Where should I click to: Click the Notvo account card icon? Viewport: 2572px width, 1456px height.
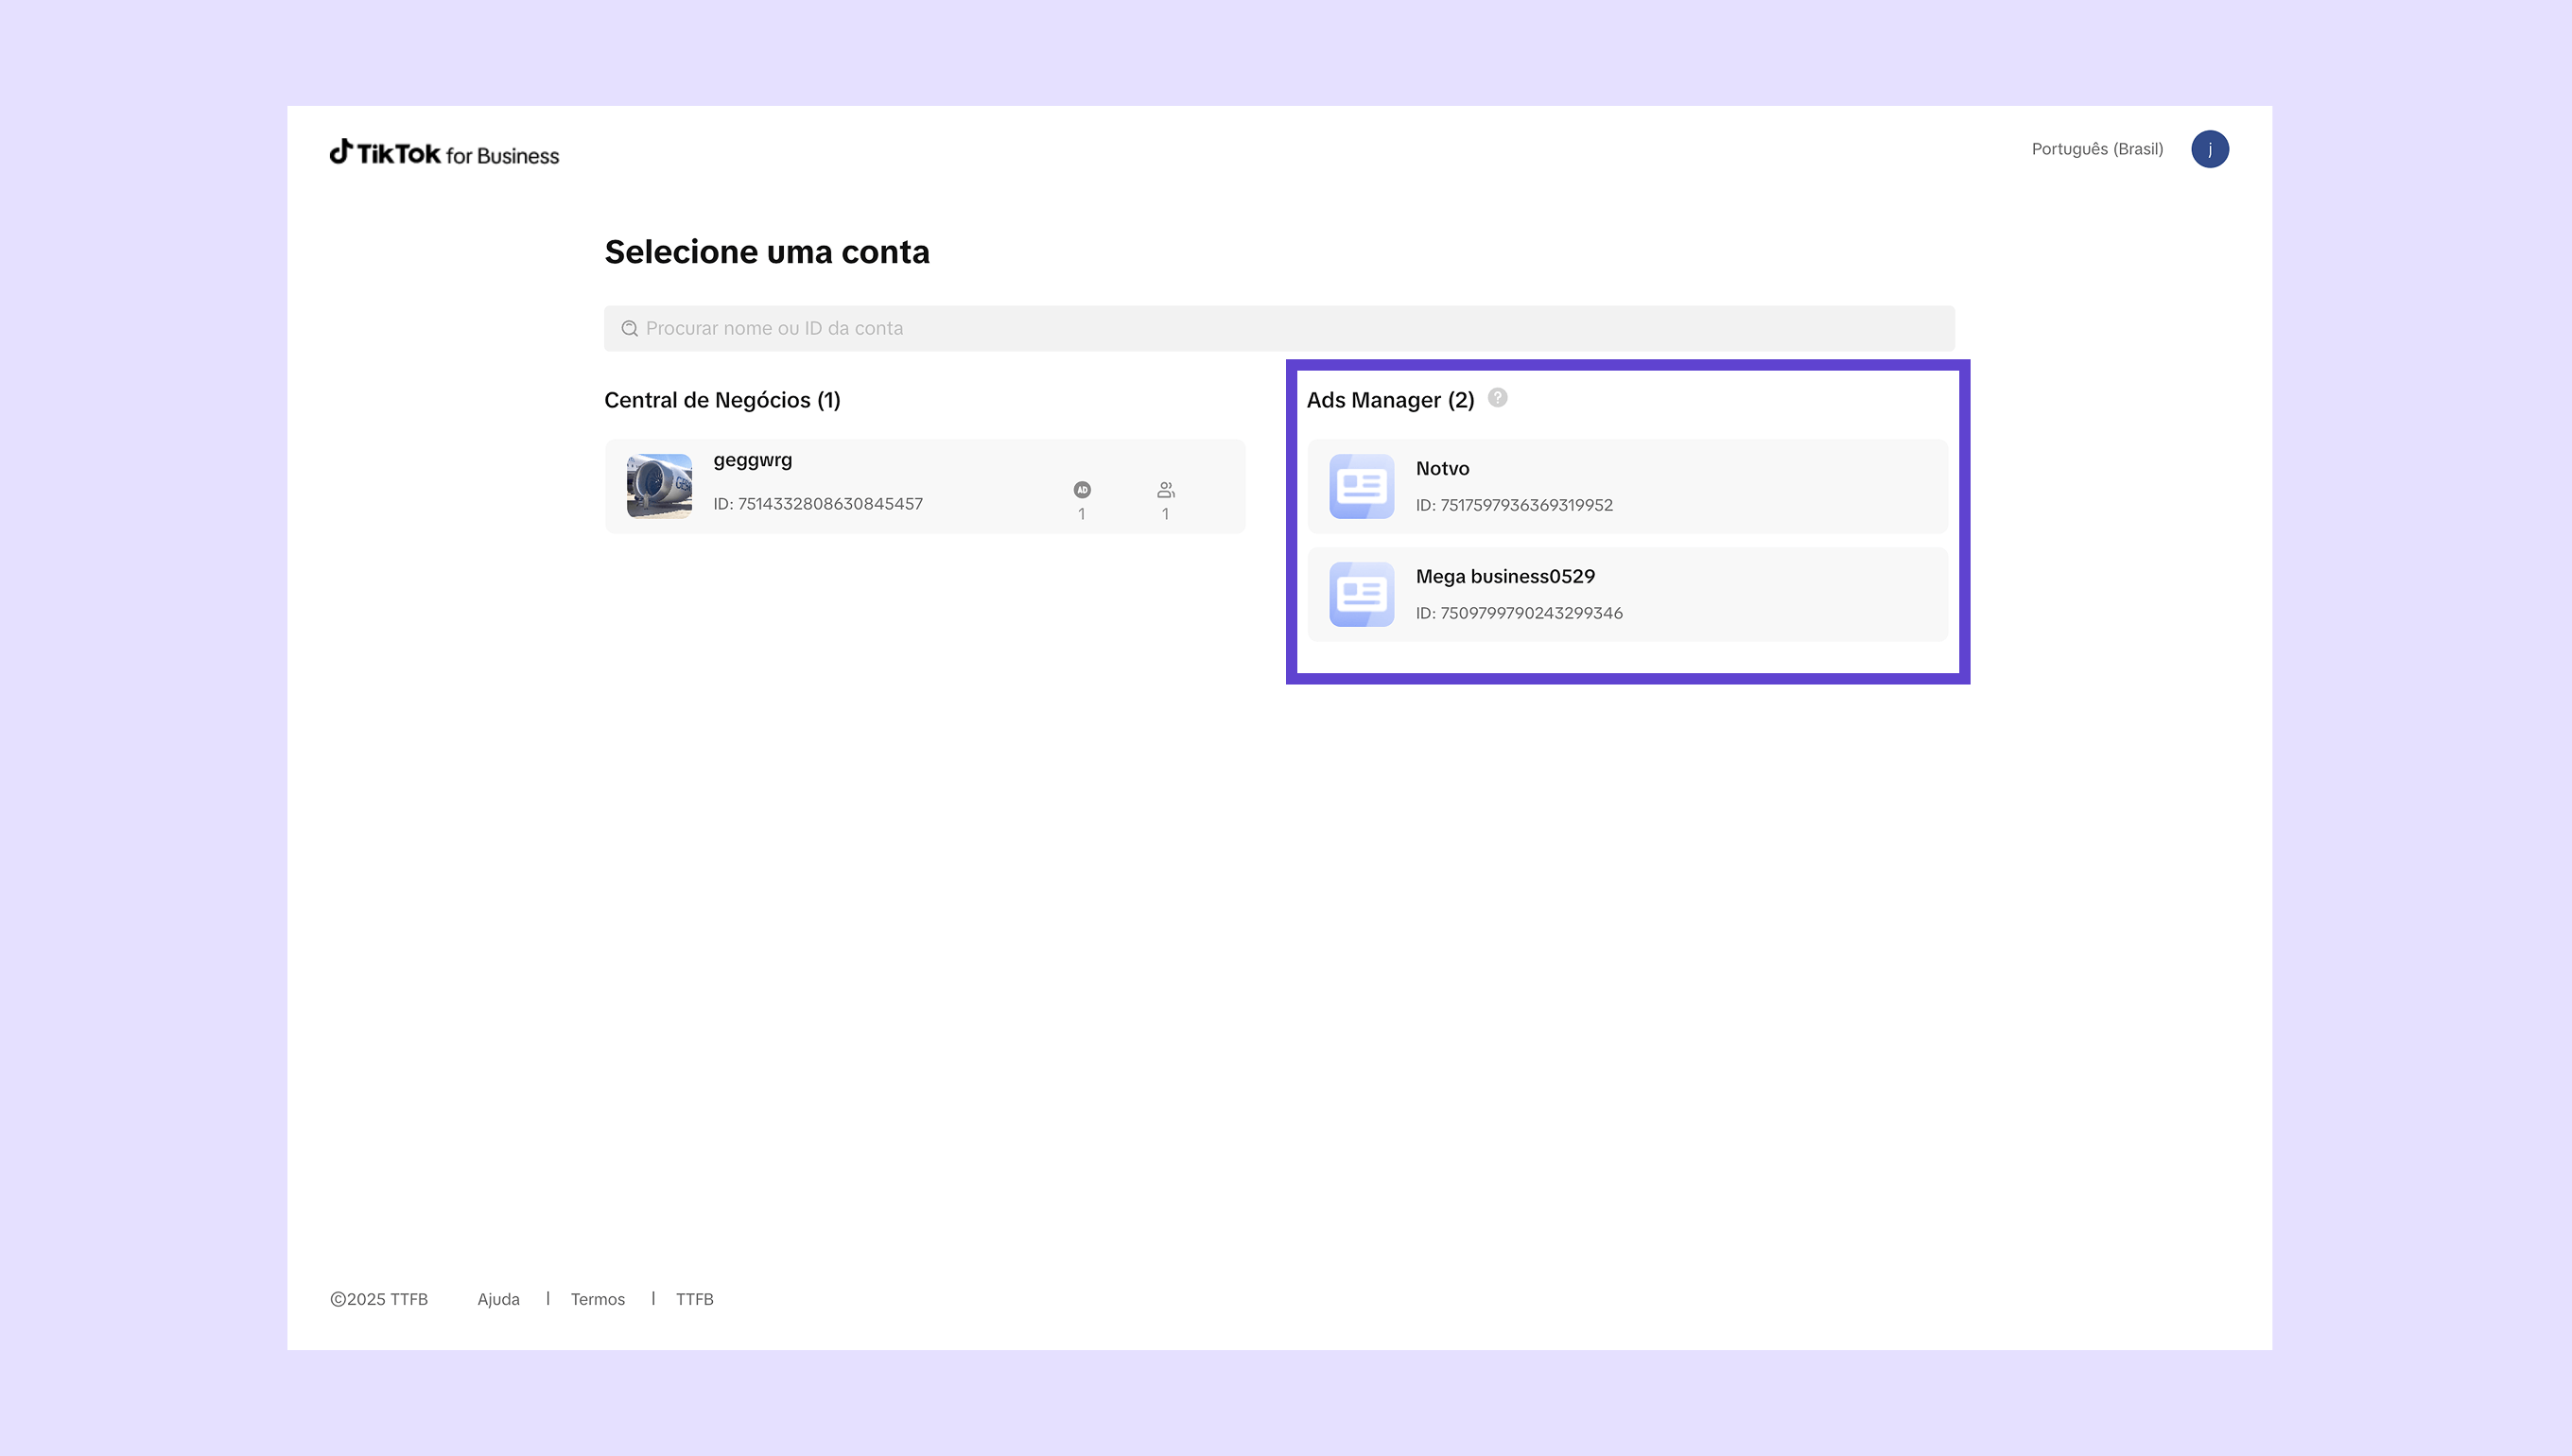coord(1361,486)
